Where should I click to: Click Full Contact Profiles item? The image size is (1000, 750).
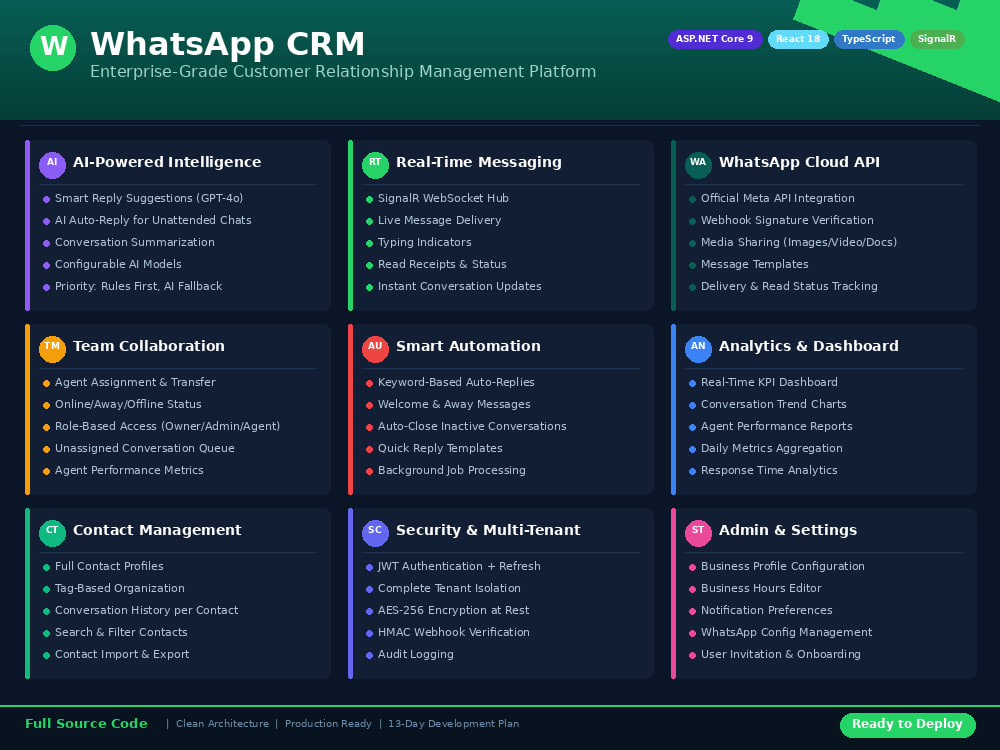109,566
